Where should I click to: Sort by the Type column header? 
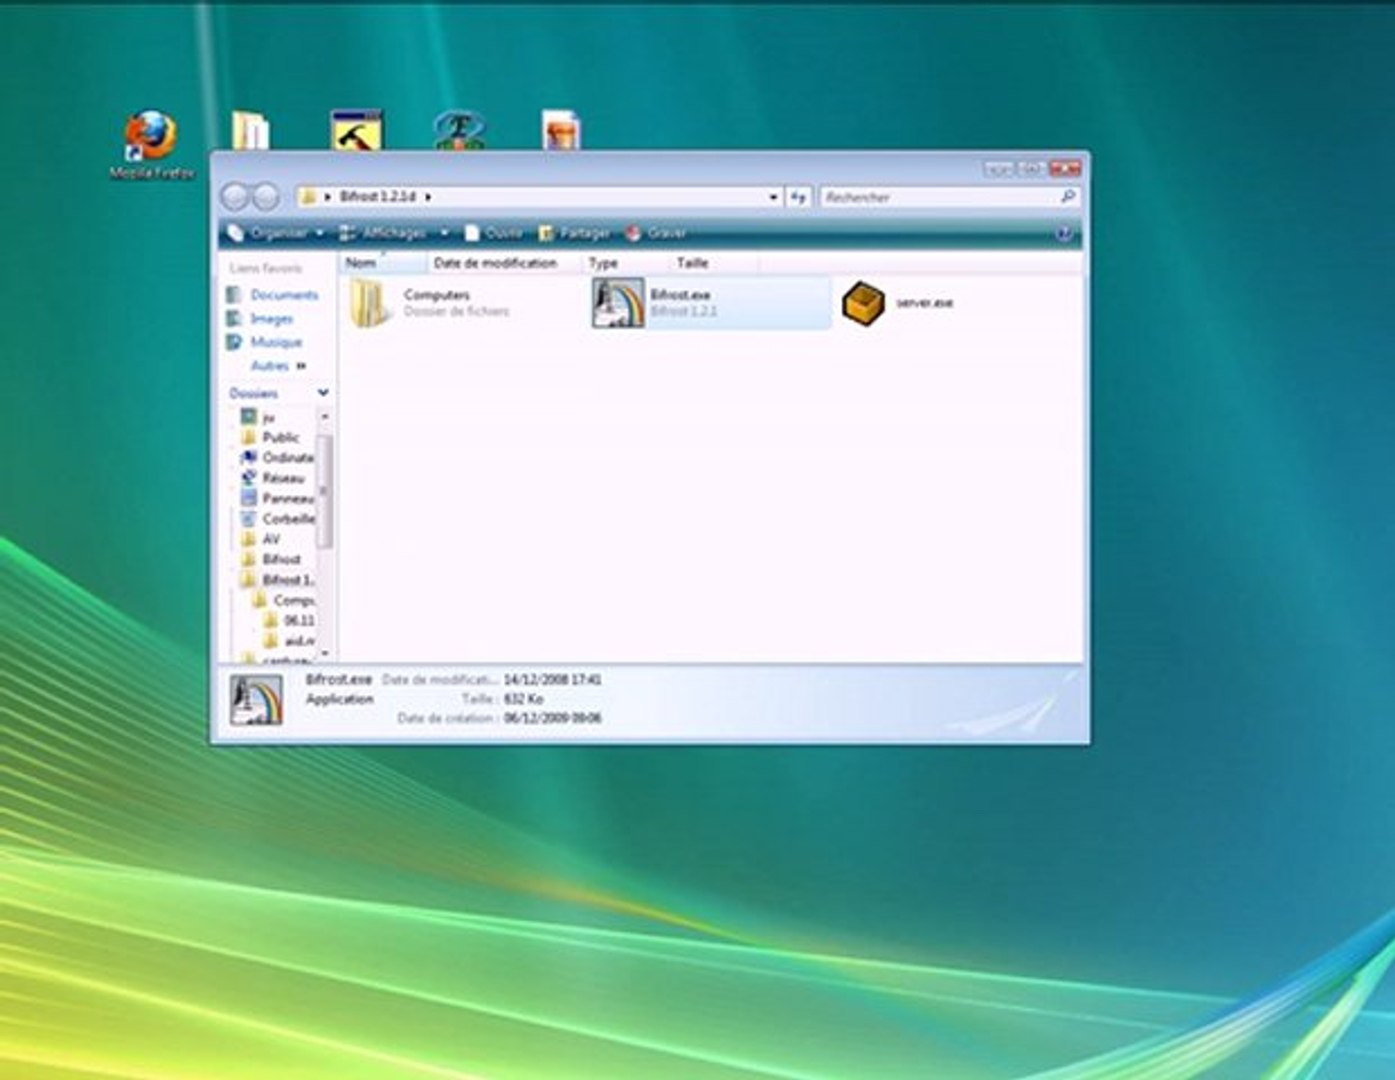625,263
